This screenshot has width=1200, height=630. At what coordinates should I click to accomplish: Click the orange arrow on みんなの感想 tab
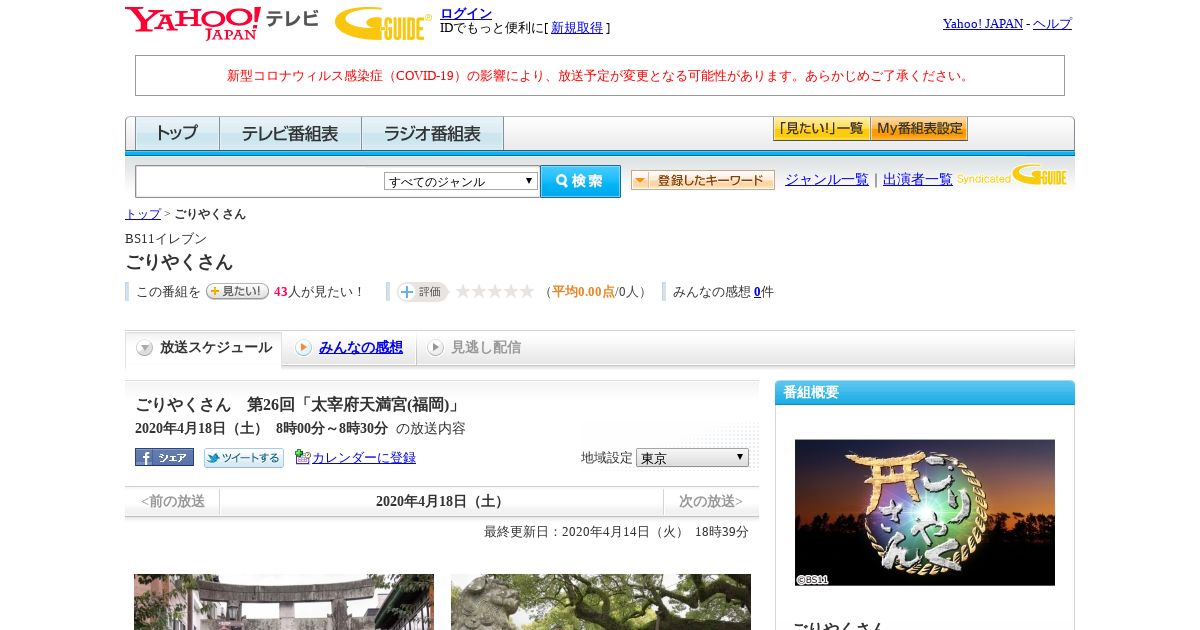[x=303, y=348]
